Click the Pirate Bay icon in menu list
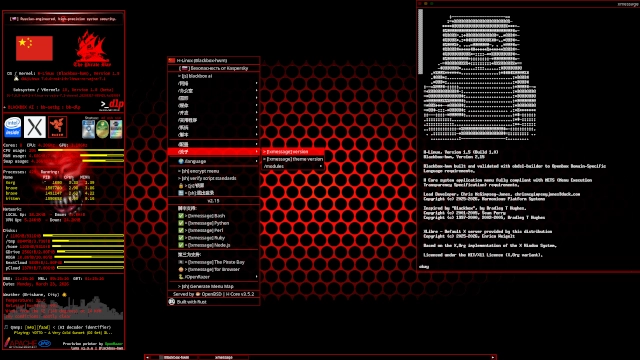The height and width of the screenshot is (360, 640). [x=181, y=262]
